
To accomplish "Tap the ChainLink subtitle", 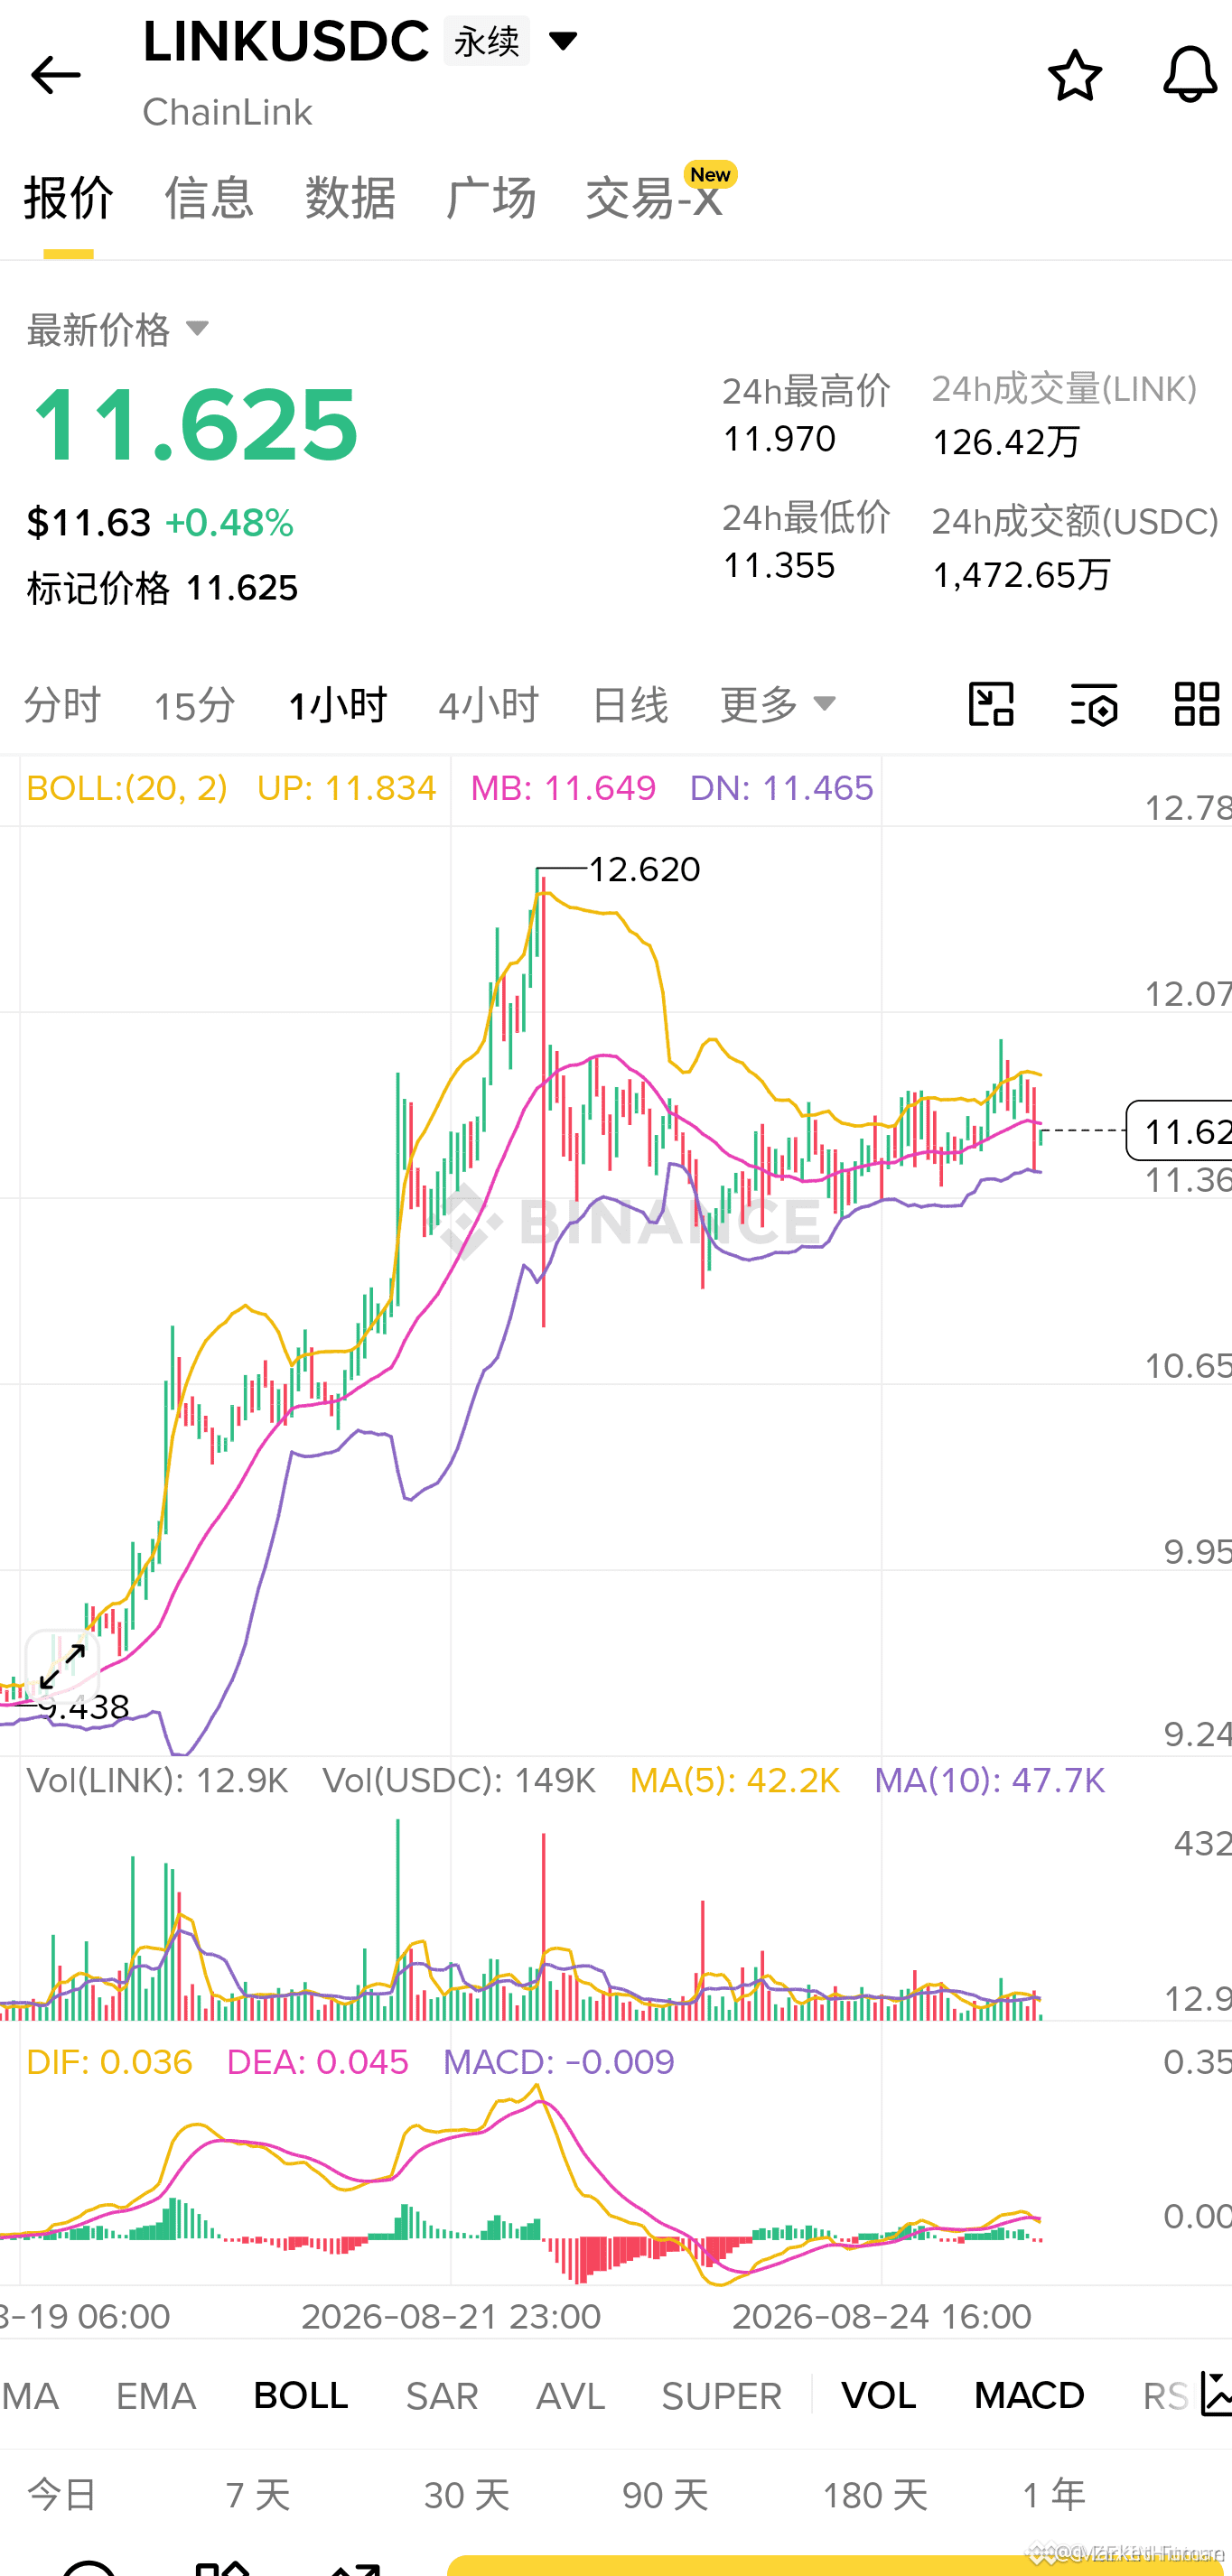I will pyautogui.click(x=227, y=112).
